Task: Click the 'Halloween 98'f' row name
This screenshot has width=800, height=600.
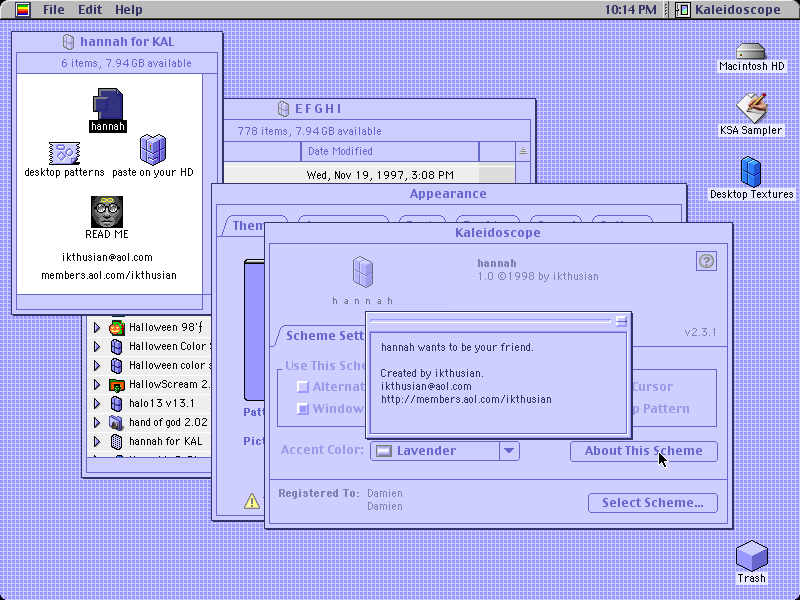Action: pyautogui.click(x=166, y=328)
